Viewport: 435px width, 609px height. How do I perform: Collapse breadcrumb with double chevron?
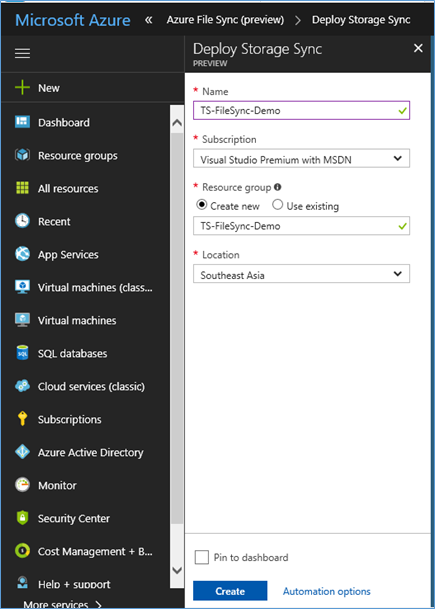(148, 19)
